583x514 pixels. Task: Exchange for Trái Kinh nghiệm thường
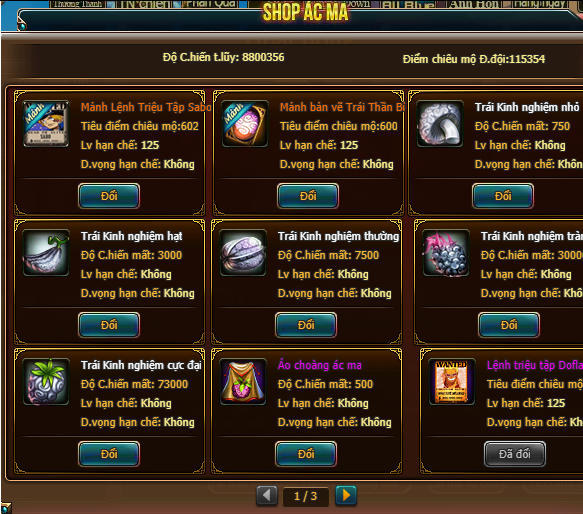click(306, 325)
